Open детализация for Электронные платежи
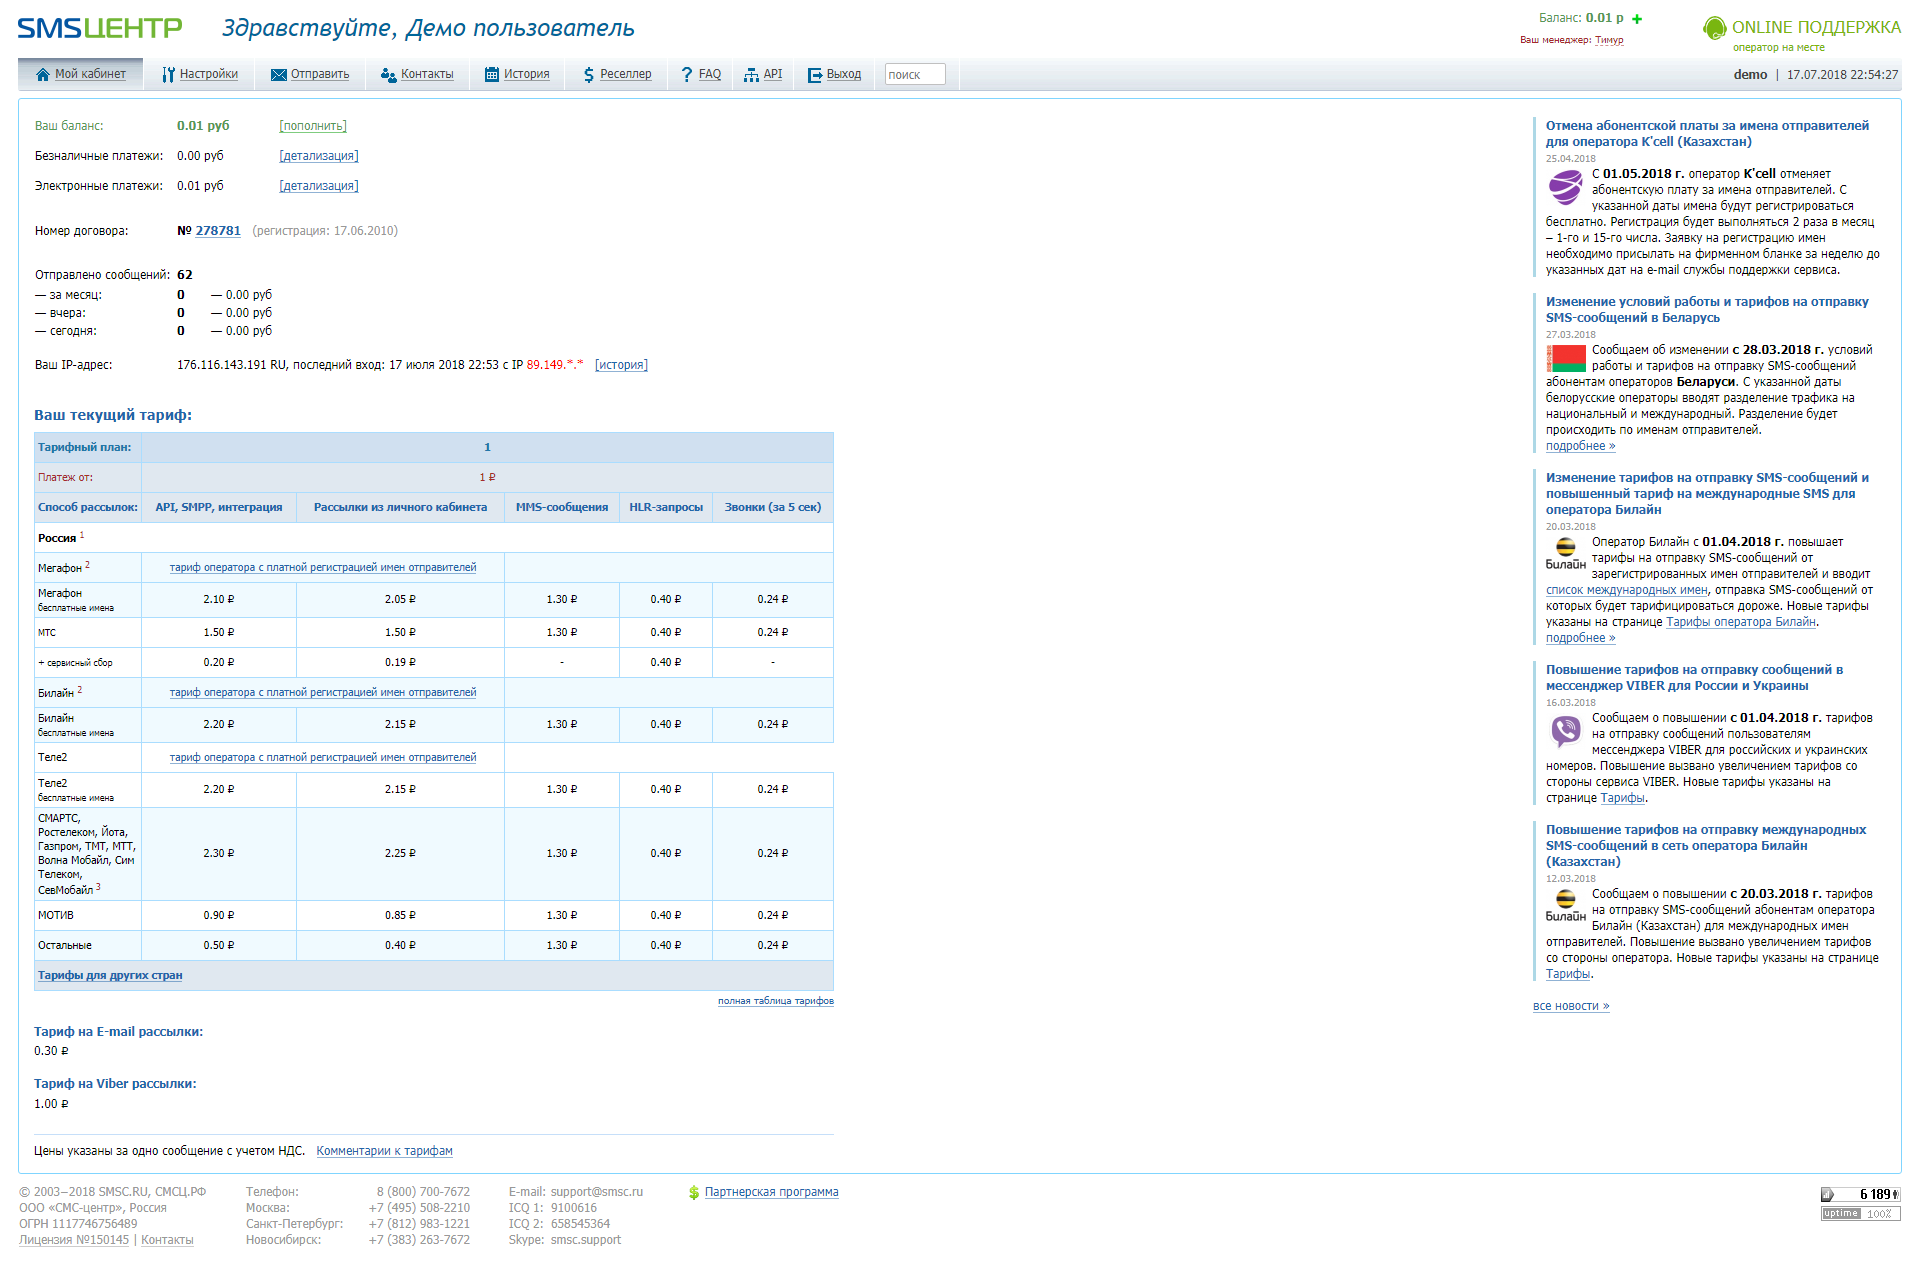The image size is (1920, 1272). pos(319,186)
